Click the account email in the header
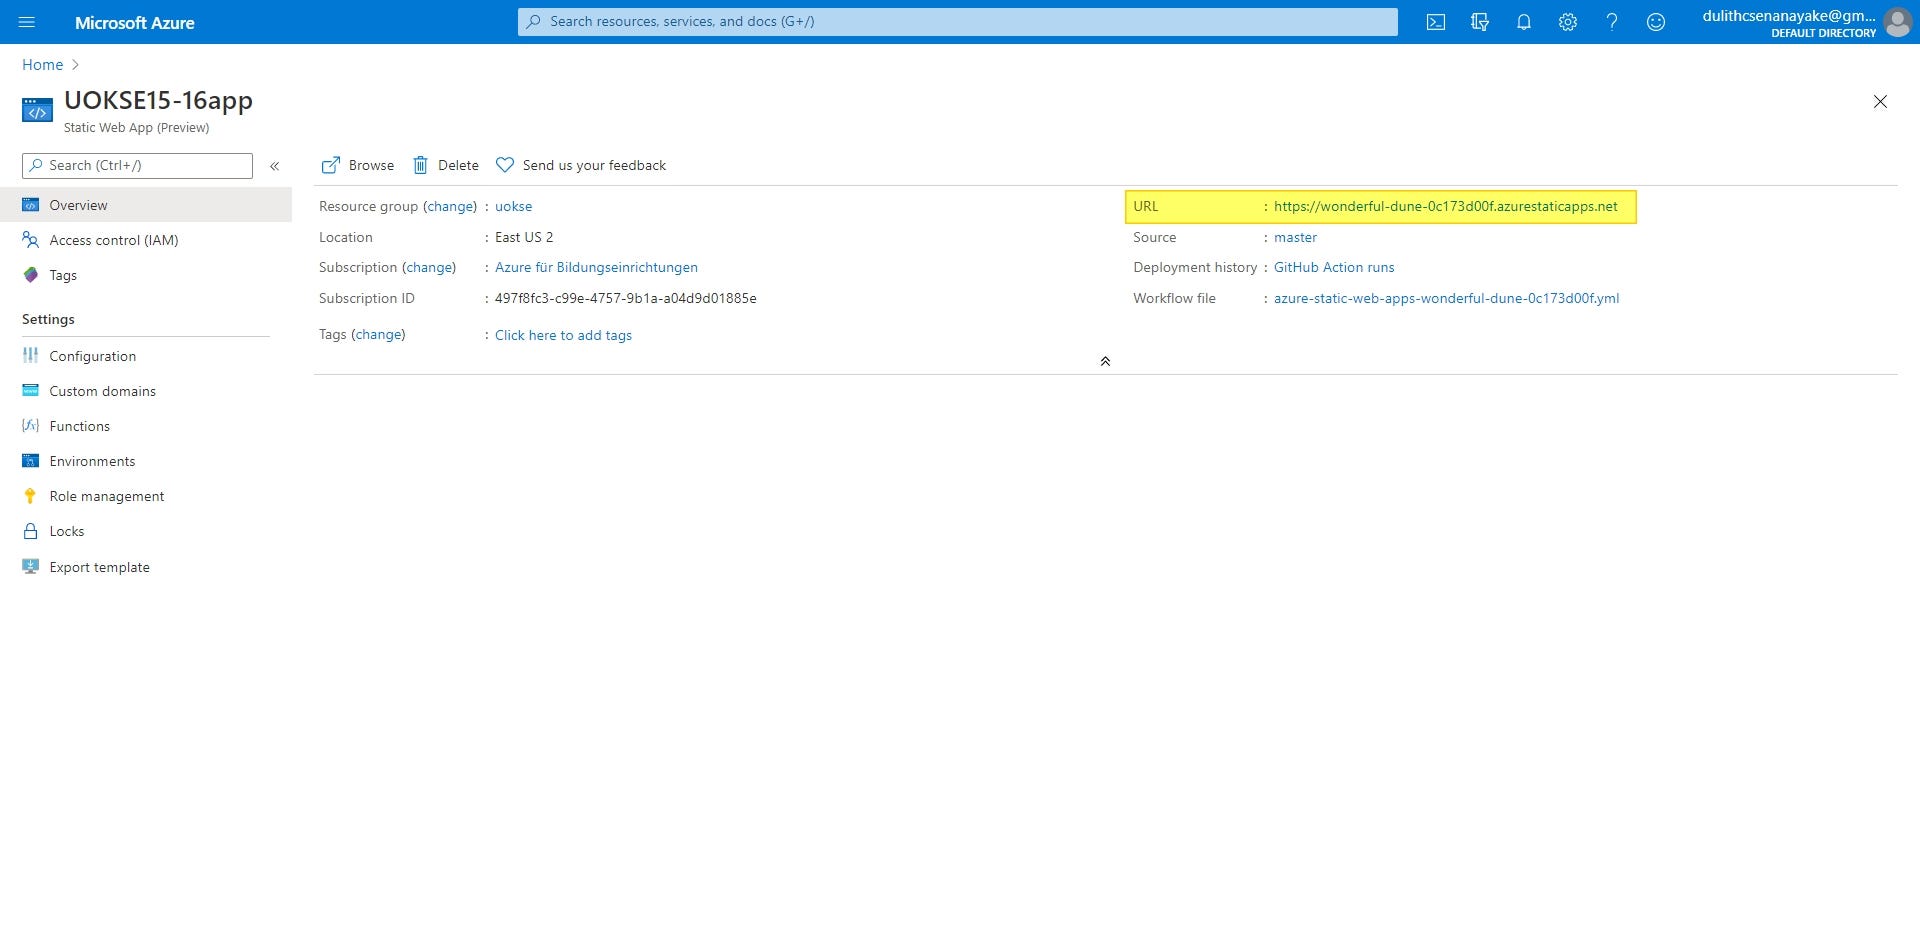Image resolution: width=1920 pixels, height=937 pixels. pyautogui.click(x=1789, y=15)
